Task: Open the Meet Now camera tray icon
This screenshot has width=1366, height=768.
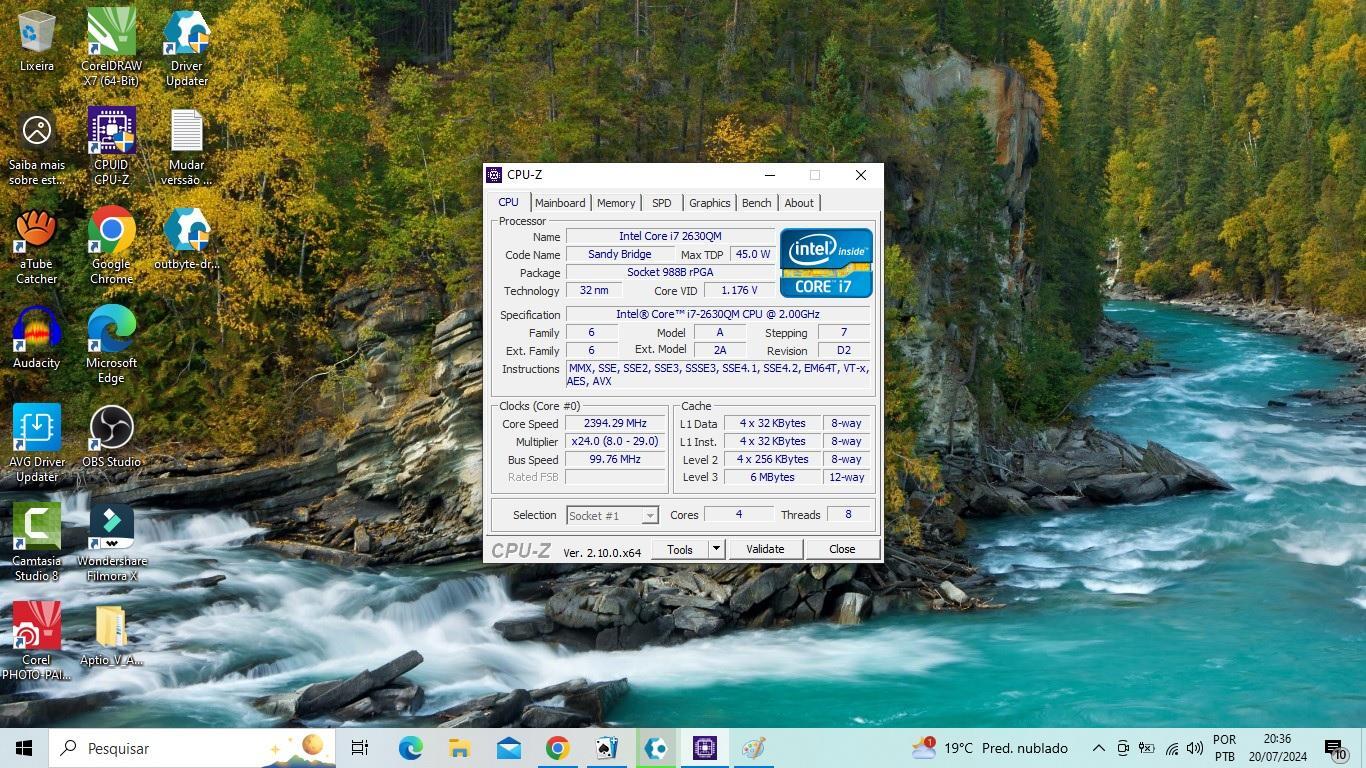Action: pos(1123,748)
